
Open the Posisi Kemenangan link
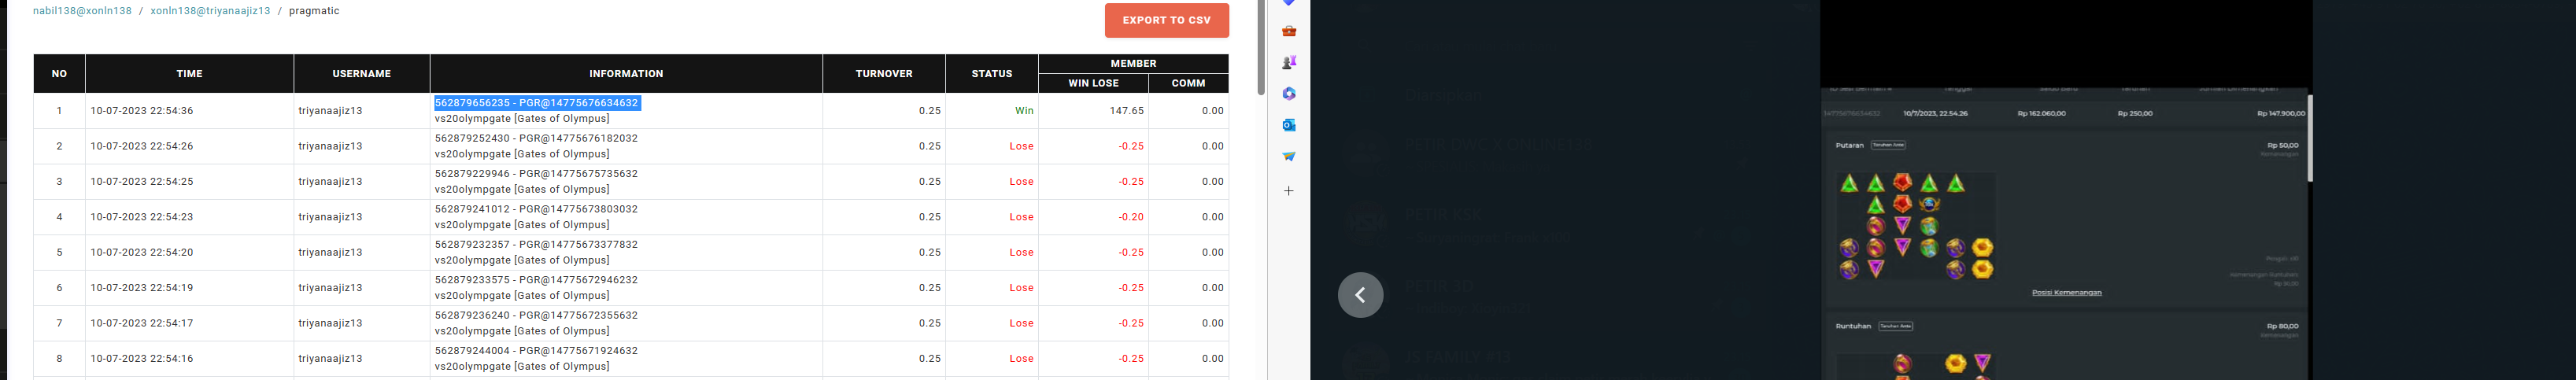click(2066, 292)
